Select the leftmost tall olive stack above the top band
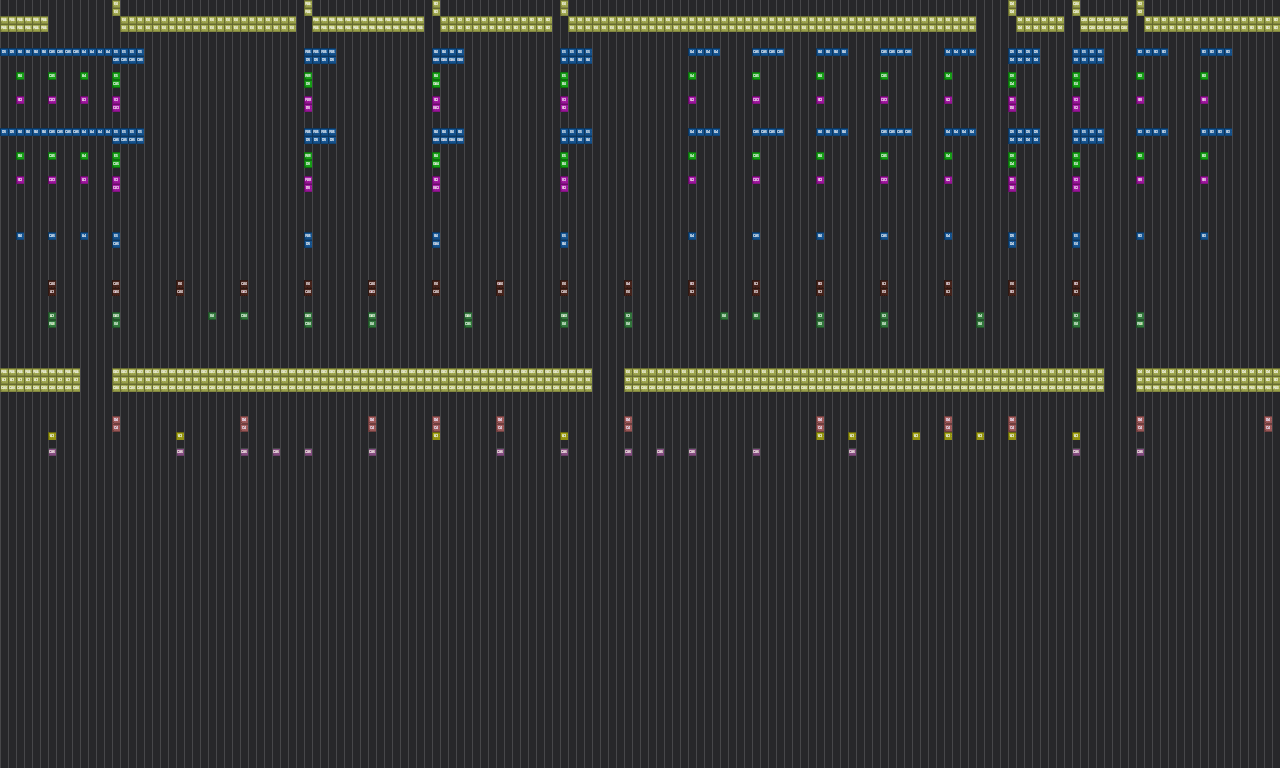 point(116,8)
